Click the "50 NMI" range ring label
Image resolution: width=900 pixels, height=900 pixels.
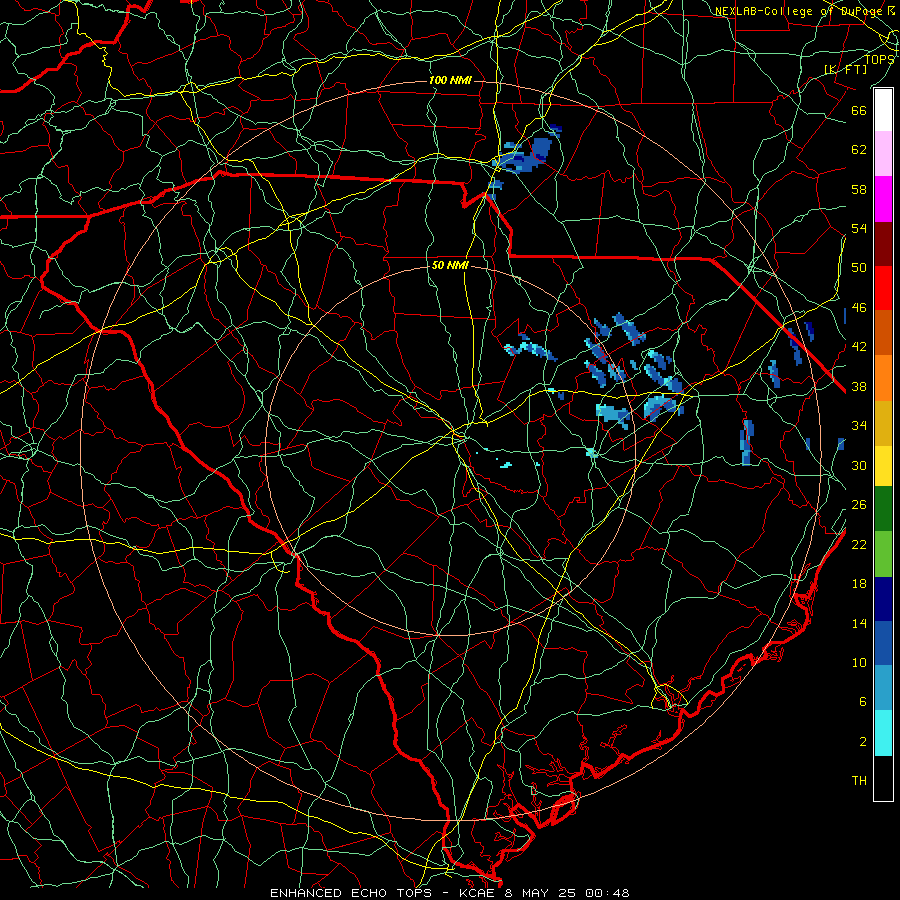point(450,265)
